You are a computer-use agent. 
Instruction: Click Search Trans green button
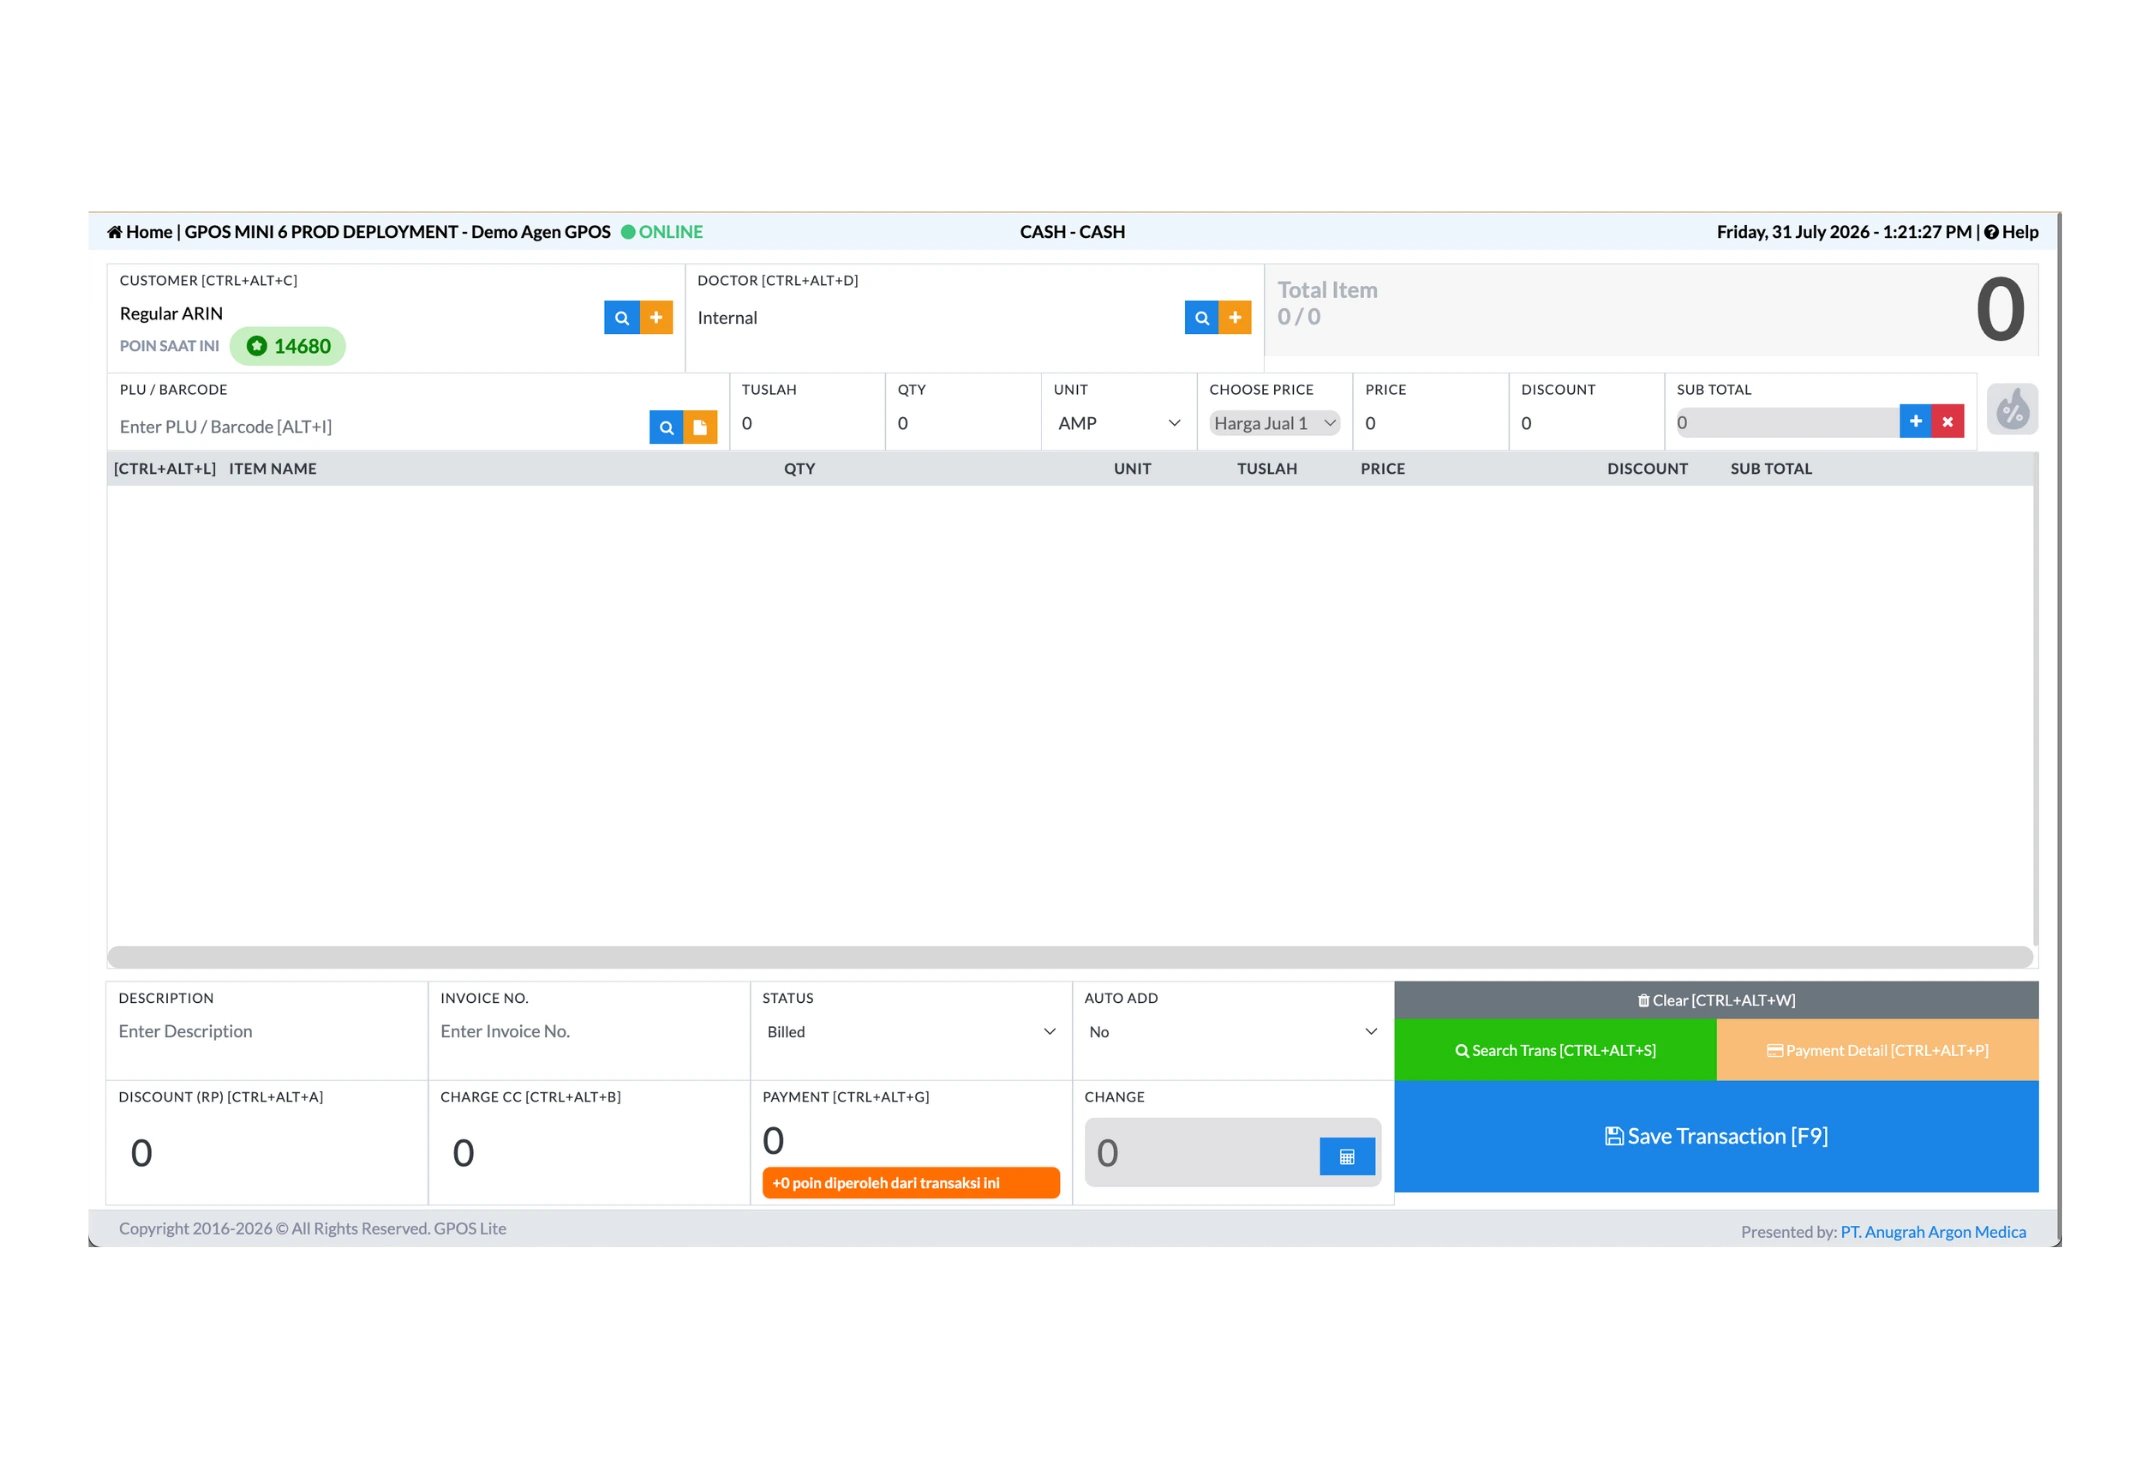click(1555, 1051)
